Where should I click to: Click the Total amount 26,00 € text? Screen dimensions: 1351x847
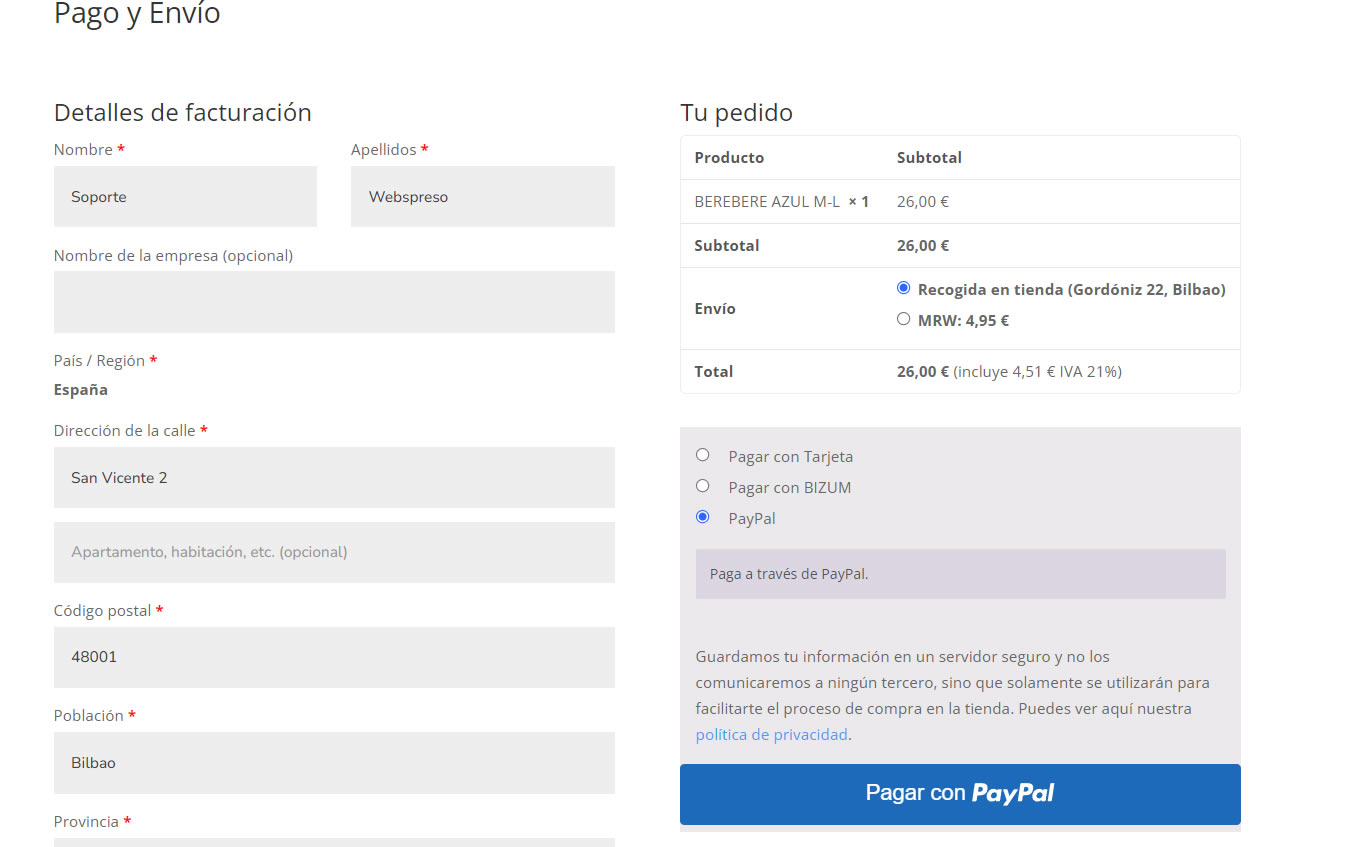pos(923,371)
